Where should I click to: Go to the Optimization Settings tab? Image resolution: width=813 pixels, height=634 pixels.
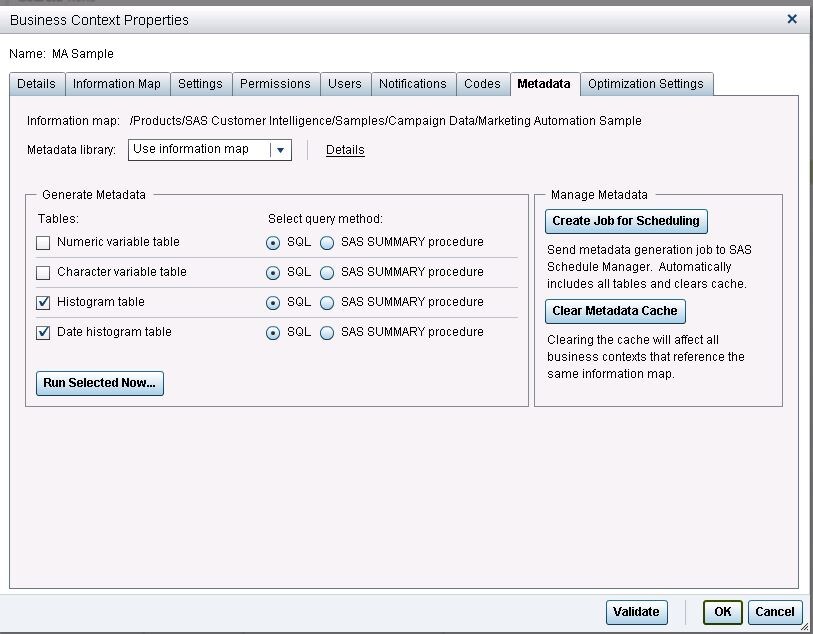[645, 84]
